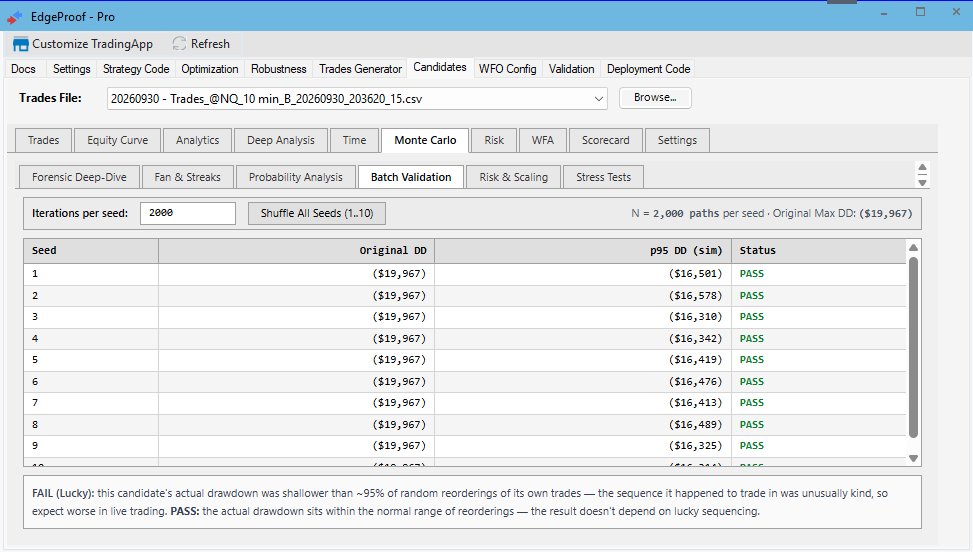Click the p95 DD (sim) column header
The image size is (973, 552).
click(583, 251)
